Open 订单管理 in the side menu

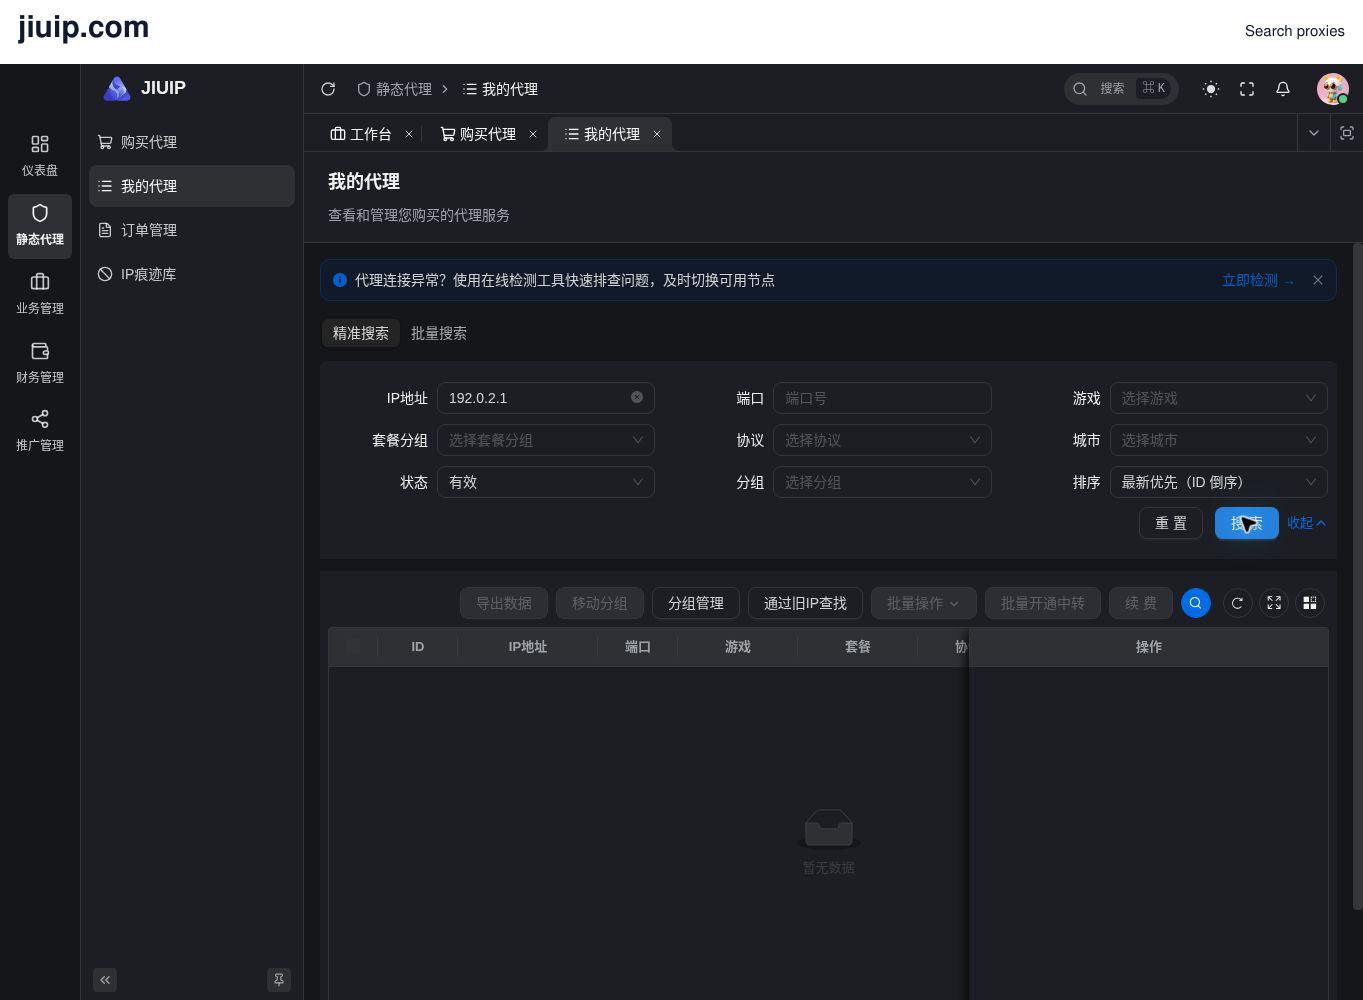[192, 230]
